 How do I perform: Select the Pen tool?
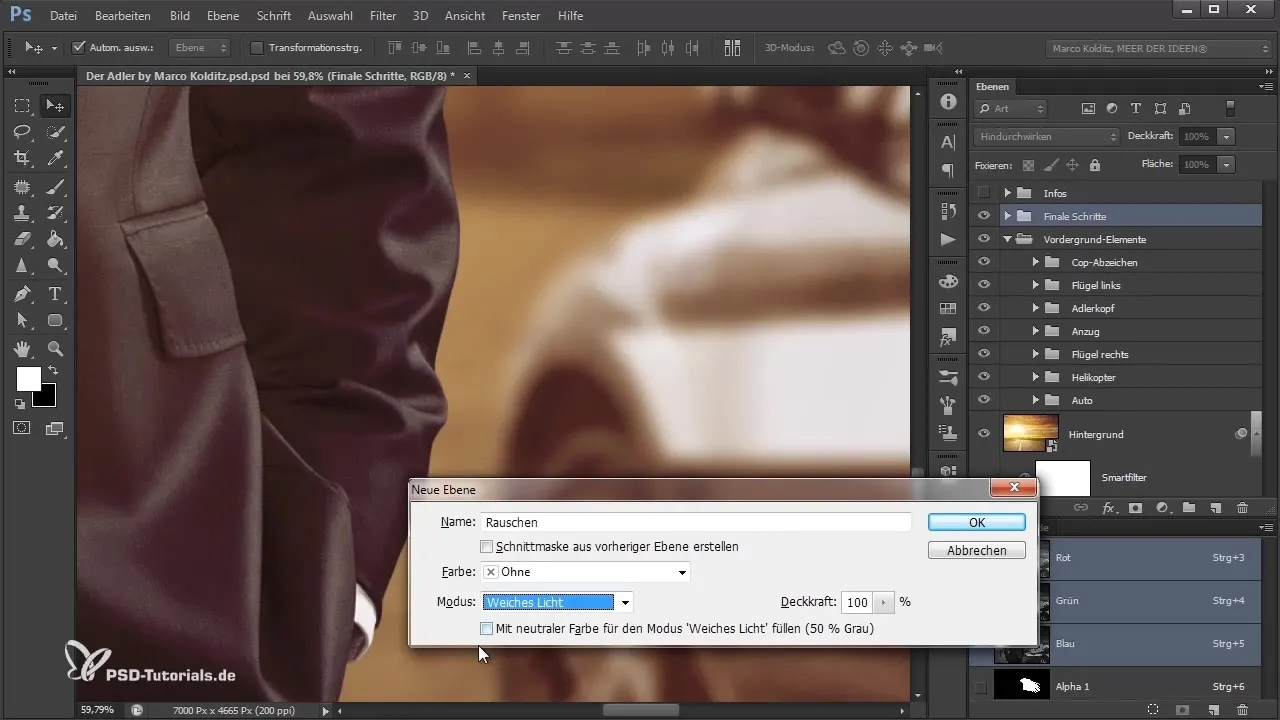coord(22,294)
